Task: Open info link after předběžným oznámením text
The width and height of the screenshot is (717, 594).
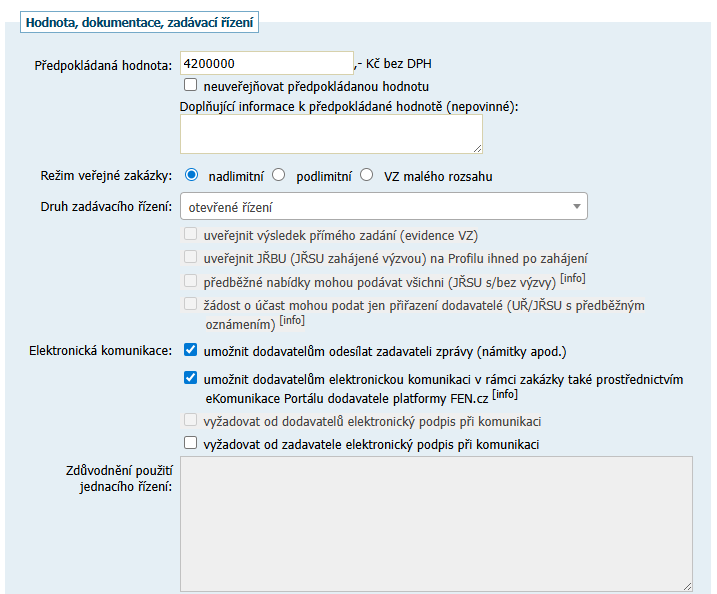Action: (292, 321)
